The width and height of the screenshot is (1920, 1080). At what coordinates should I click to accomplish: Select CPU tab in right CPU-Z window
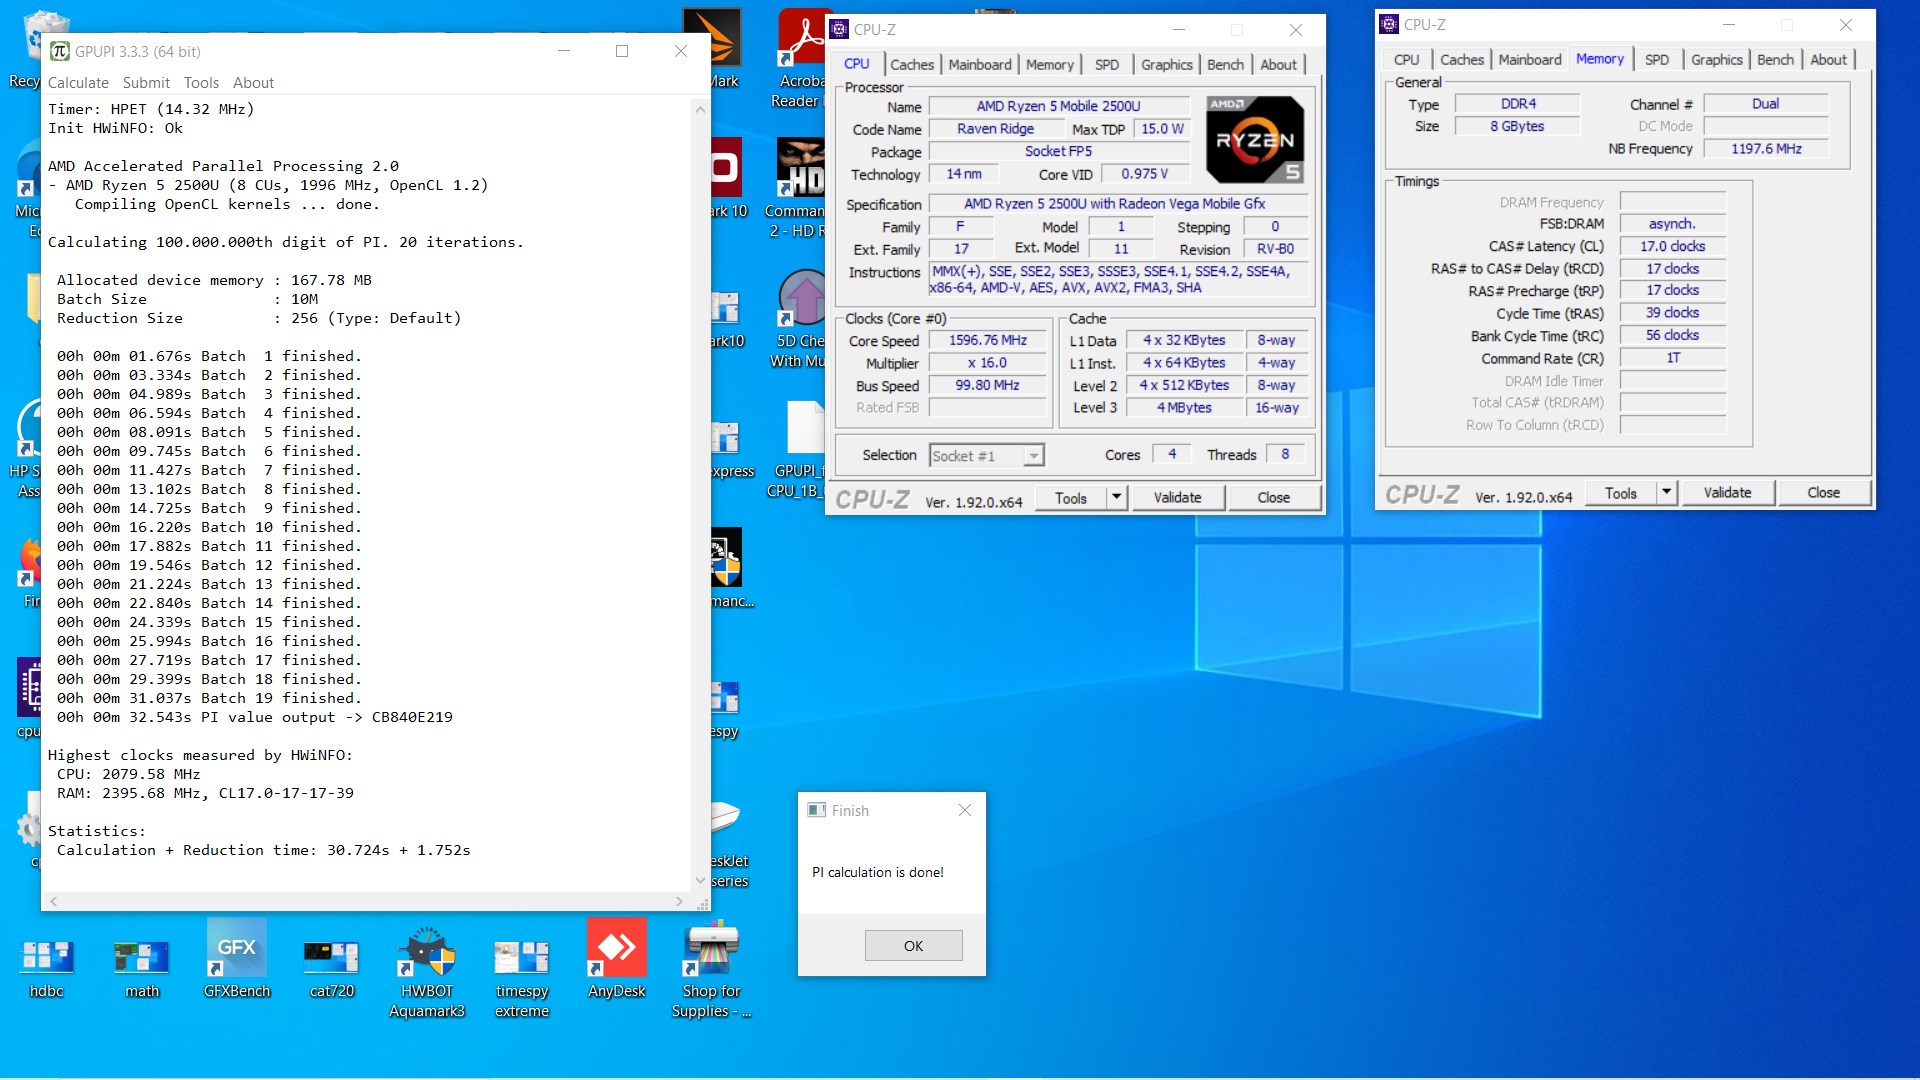pyautogui.click(x=1406, y=59)
